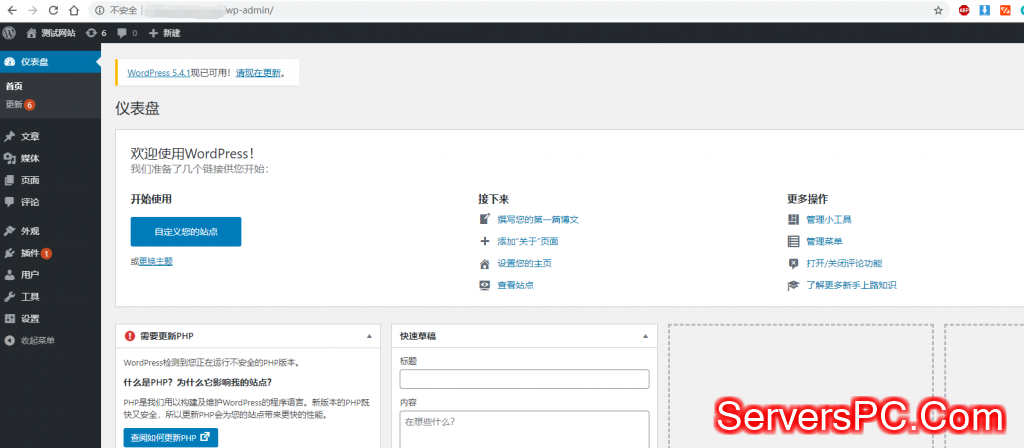Click the 自定义您的站点 button
The width and height of the screenshot is (1024, 448).
click(x=186, y=231)
